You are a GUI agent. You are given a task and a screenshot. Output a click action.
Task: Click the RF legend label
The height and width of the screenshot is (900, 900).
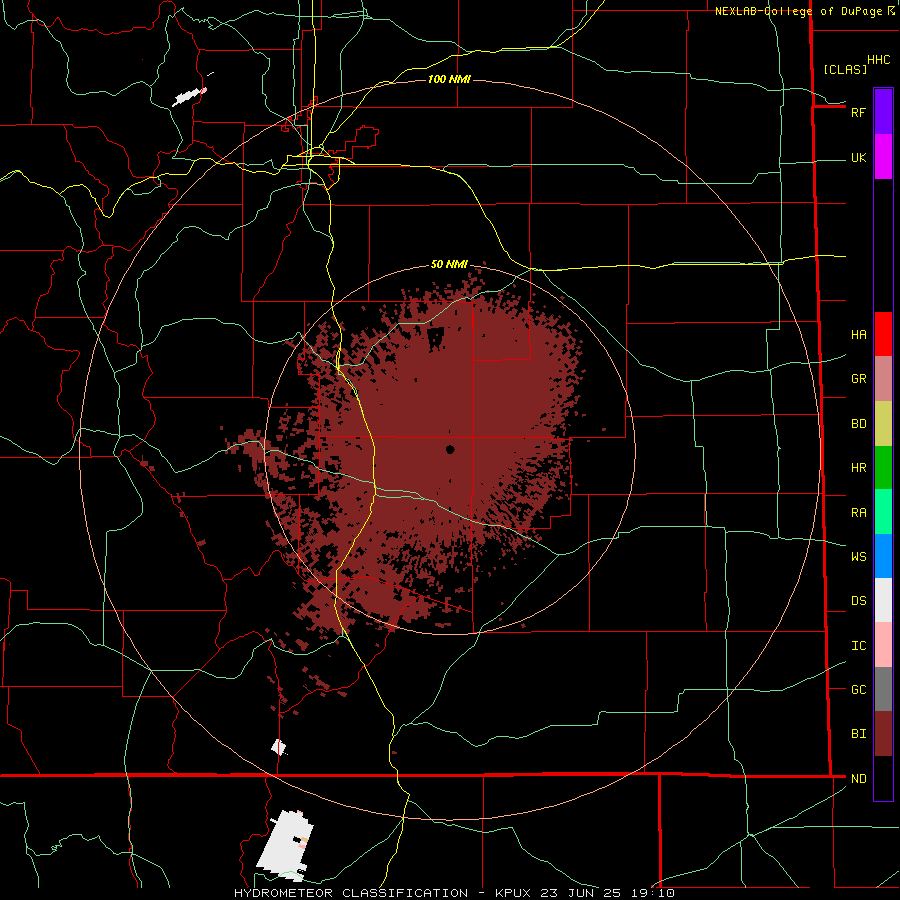858,112
